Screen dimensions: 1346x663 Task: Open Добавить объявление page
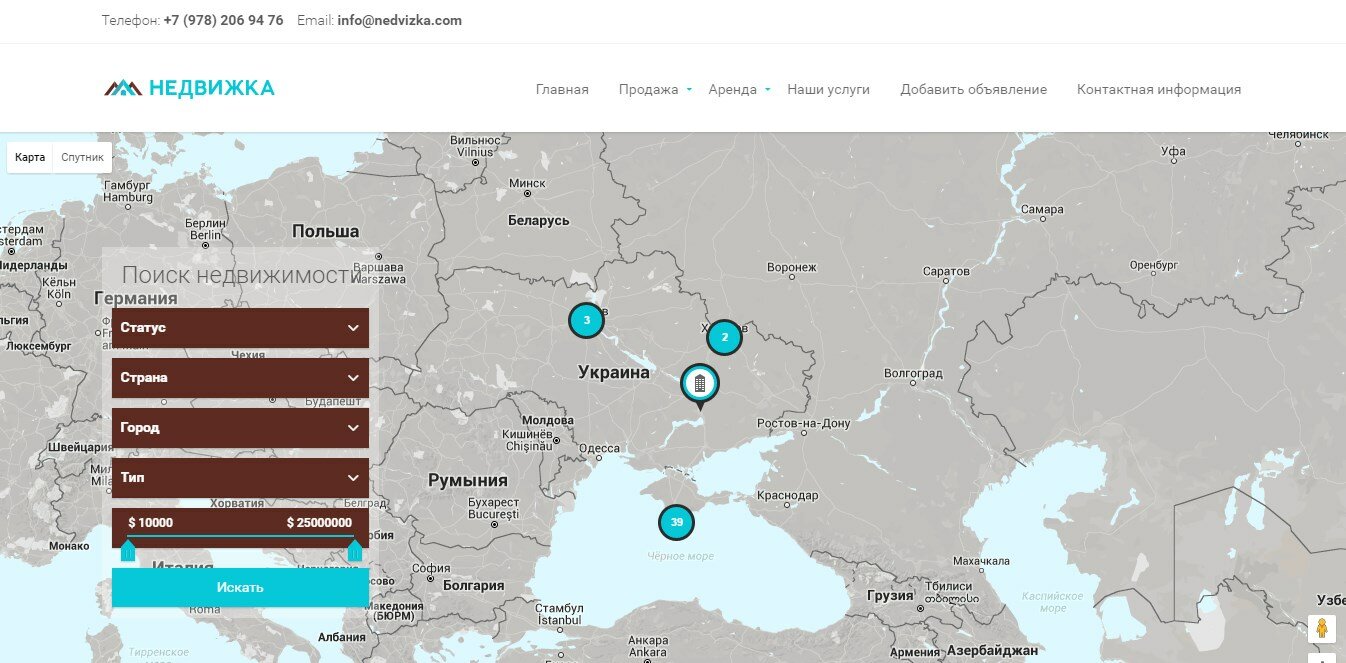pyautogui.click(x=973, y=89)
